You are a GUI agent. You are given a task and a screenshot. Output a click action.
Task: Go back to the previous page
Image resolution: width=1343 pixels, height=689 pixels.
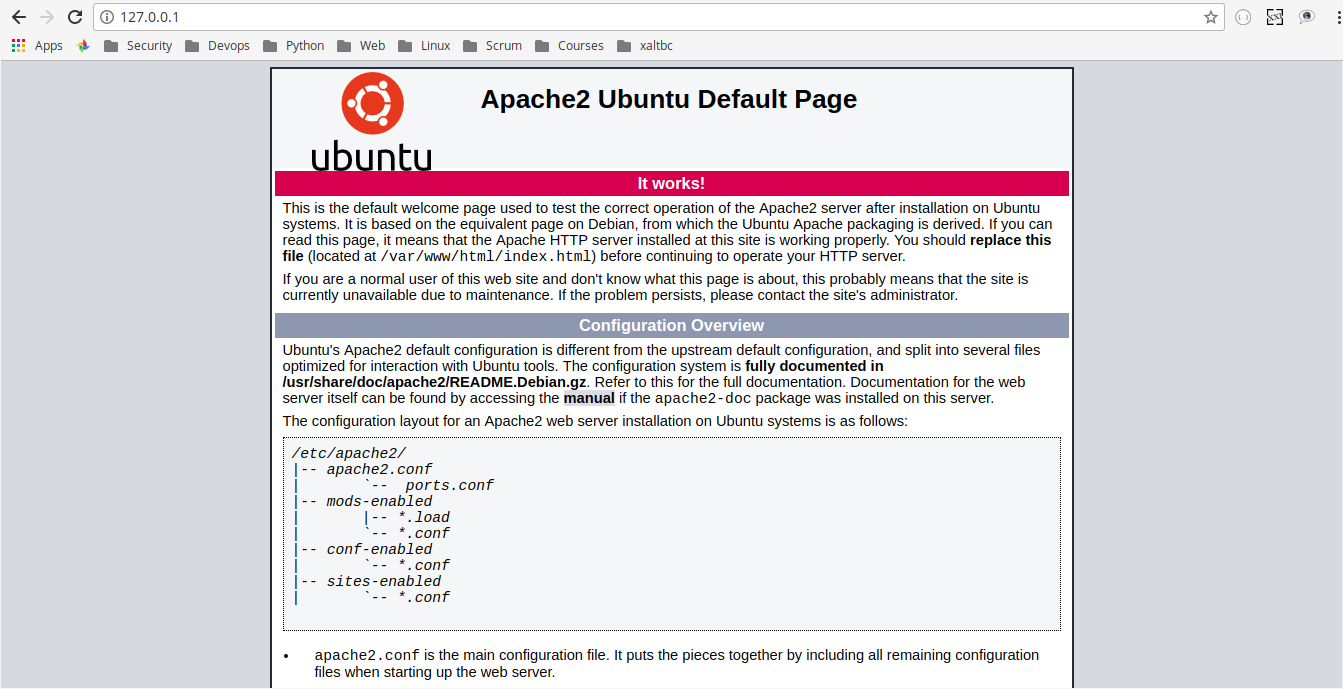(x=19, y=17)
